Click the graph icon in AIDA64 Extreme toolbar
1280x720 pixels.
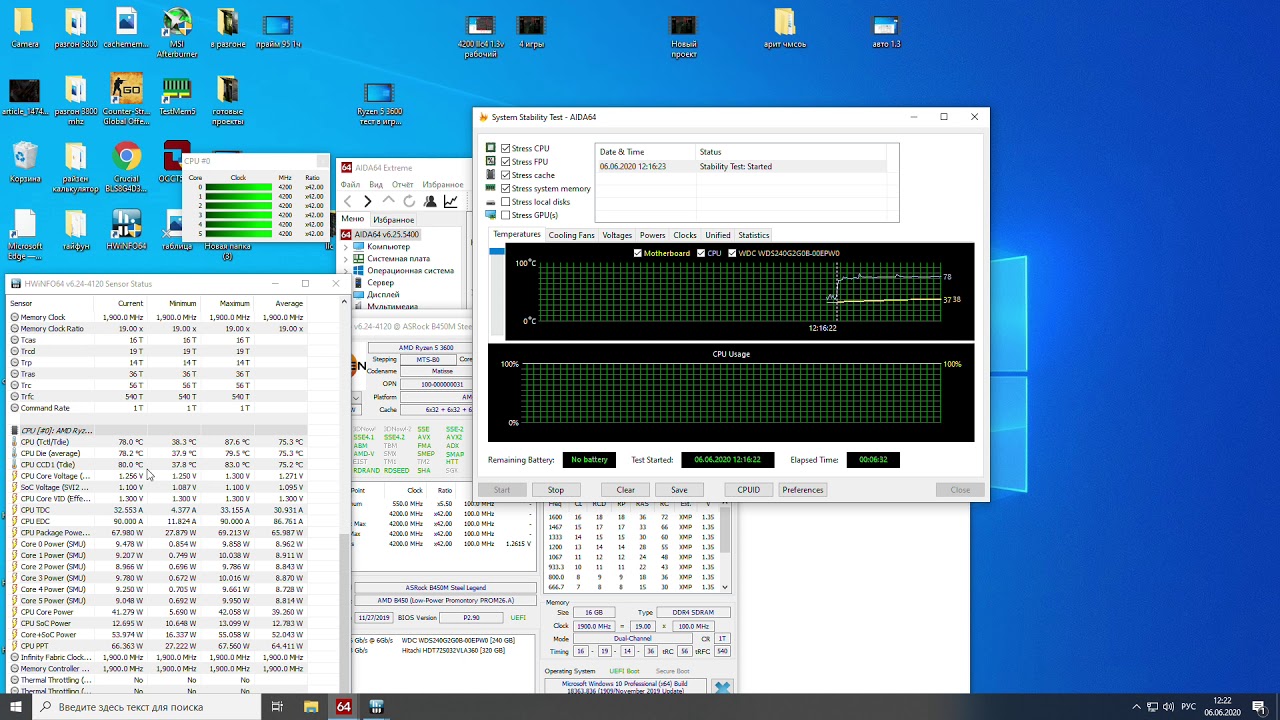[451, 202]
